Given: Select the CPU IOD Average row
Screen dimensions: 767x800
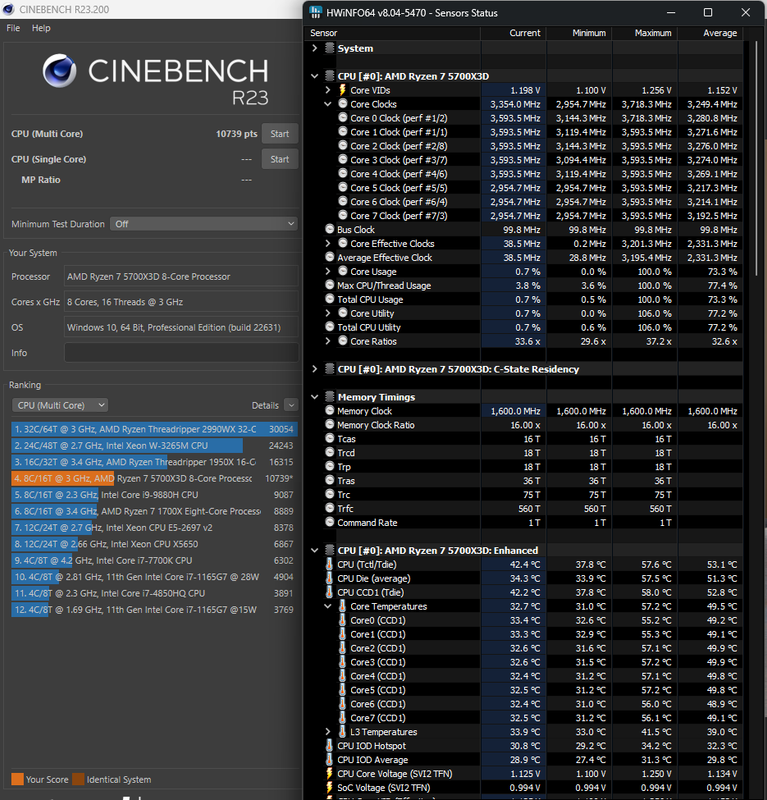Looking at the screenshot, I should coord(525,760).
